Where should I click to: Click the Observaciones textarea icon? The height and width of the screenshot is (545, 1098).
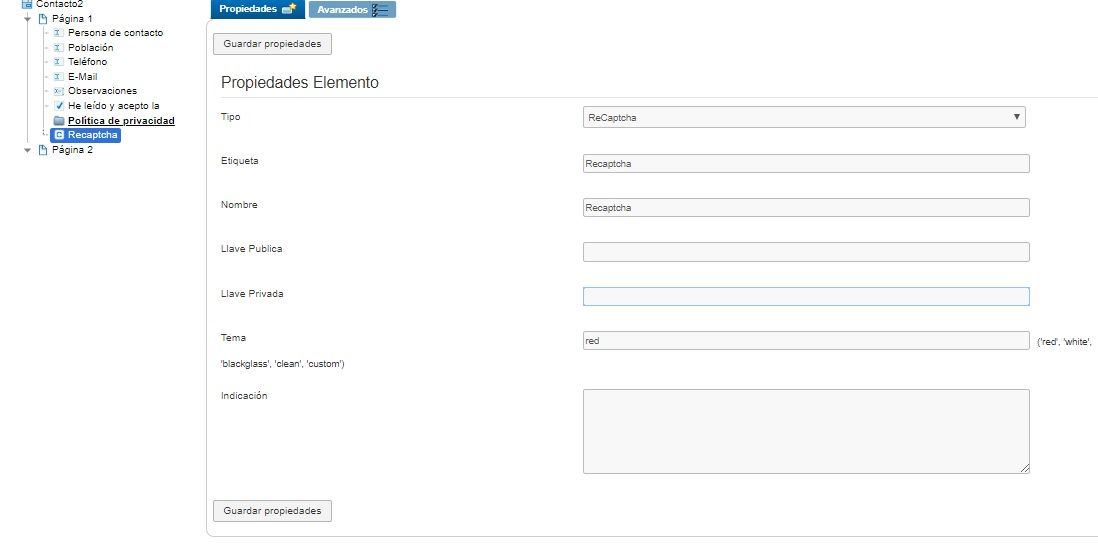(59, 91)
